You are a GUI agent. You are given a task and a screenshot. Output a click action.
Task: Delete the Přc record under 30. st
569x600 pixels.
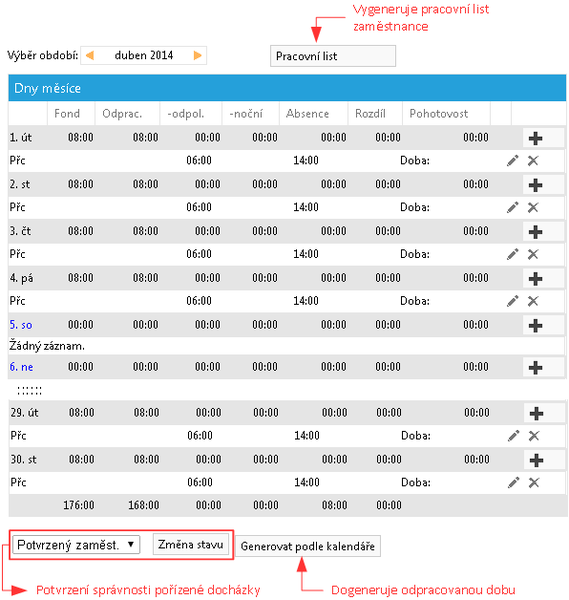click(534, 483)
